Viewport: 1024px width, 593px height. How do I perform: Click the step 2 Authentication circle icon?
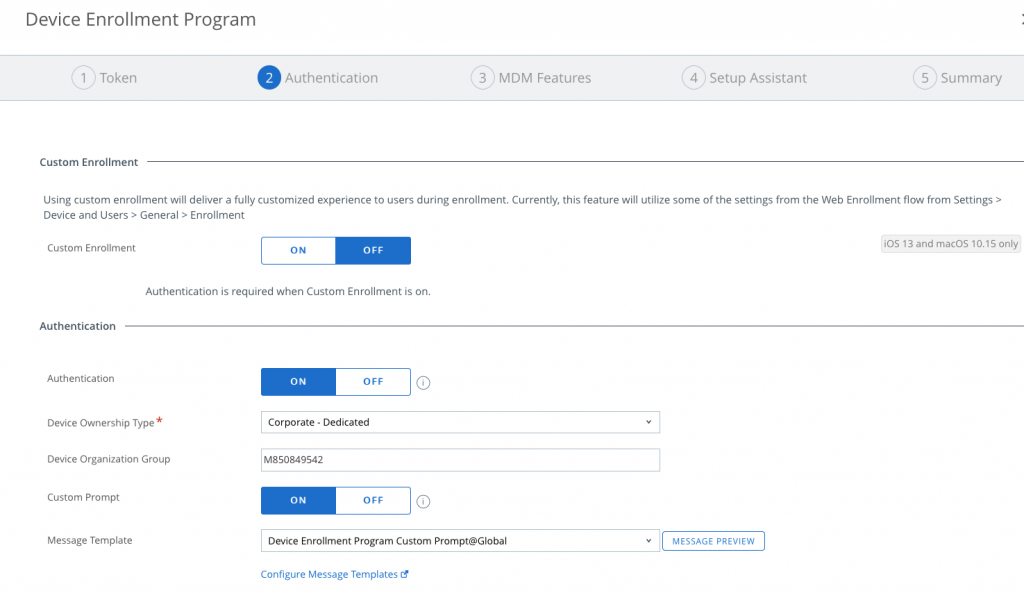tap(269, 78)
